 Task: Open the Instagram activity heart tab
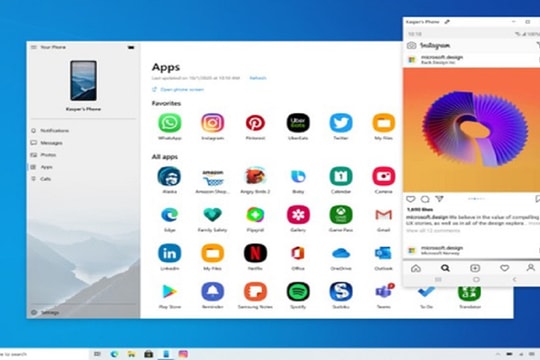pyautogui.click(x=505, y=268)
